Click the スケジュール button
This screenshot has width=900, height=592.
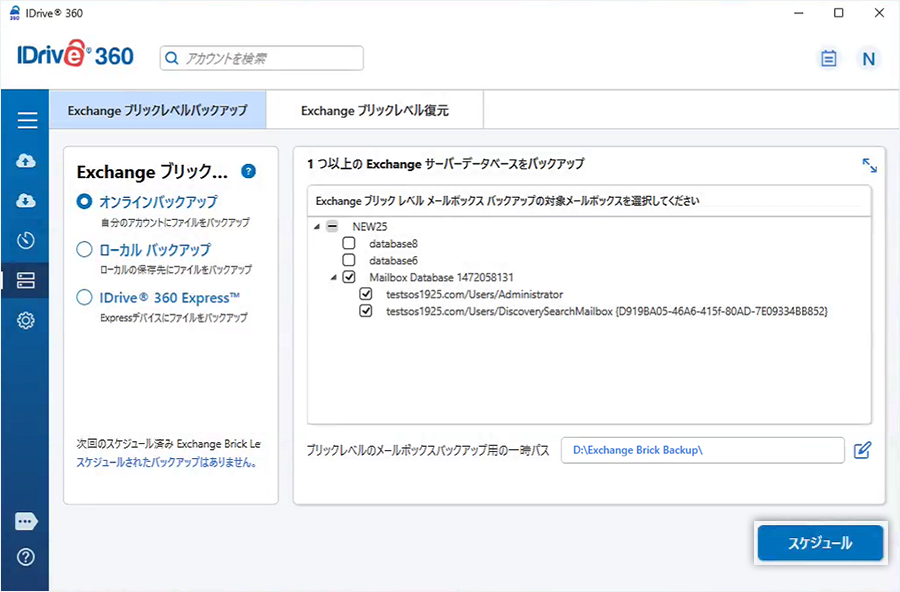(x=820, y=543)
